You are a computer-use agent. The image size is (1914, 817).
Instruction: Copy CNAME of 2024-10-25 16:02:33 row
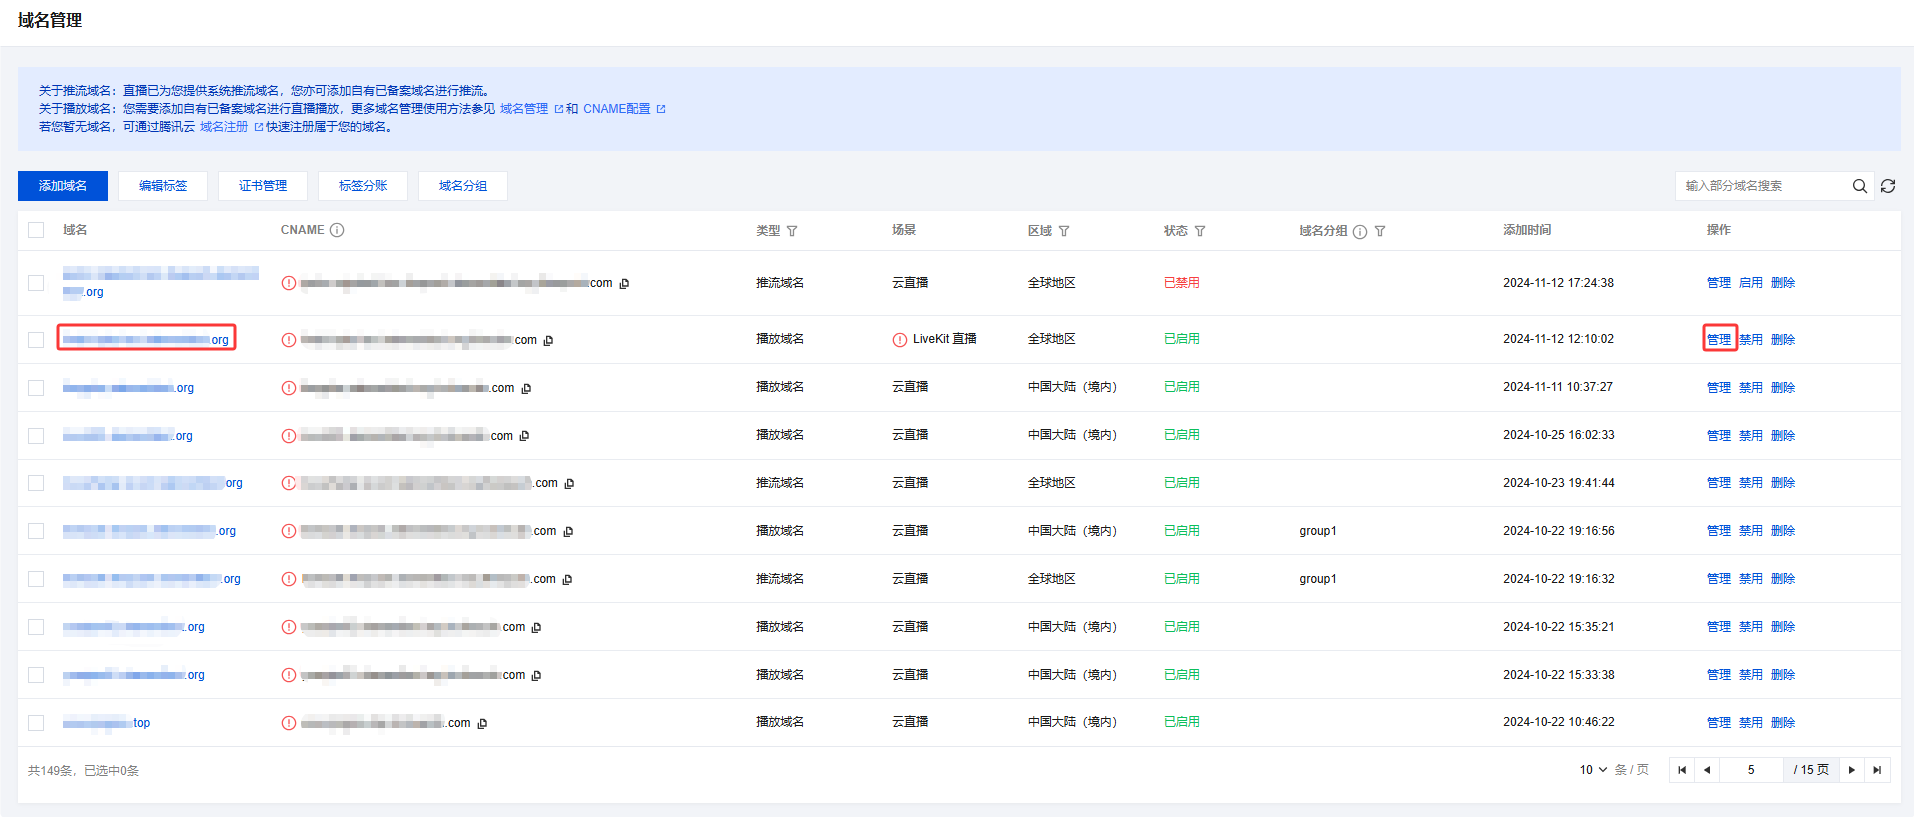coord(524,436)
